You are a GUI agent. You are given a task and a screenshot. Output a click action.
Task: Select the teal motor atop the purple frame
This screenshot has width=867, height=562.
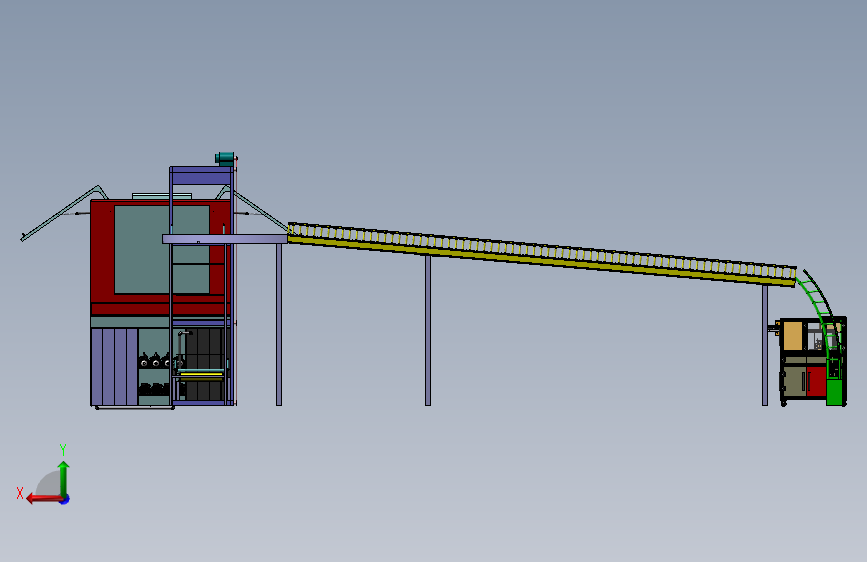pos(225,159)
